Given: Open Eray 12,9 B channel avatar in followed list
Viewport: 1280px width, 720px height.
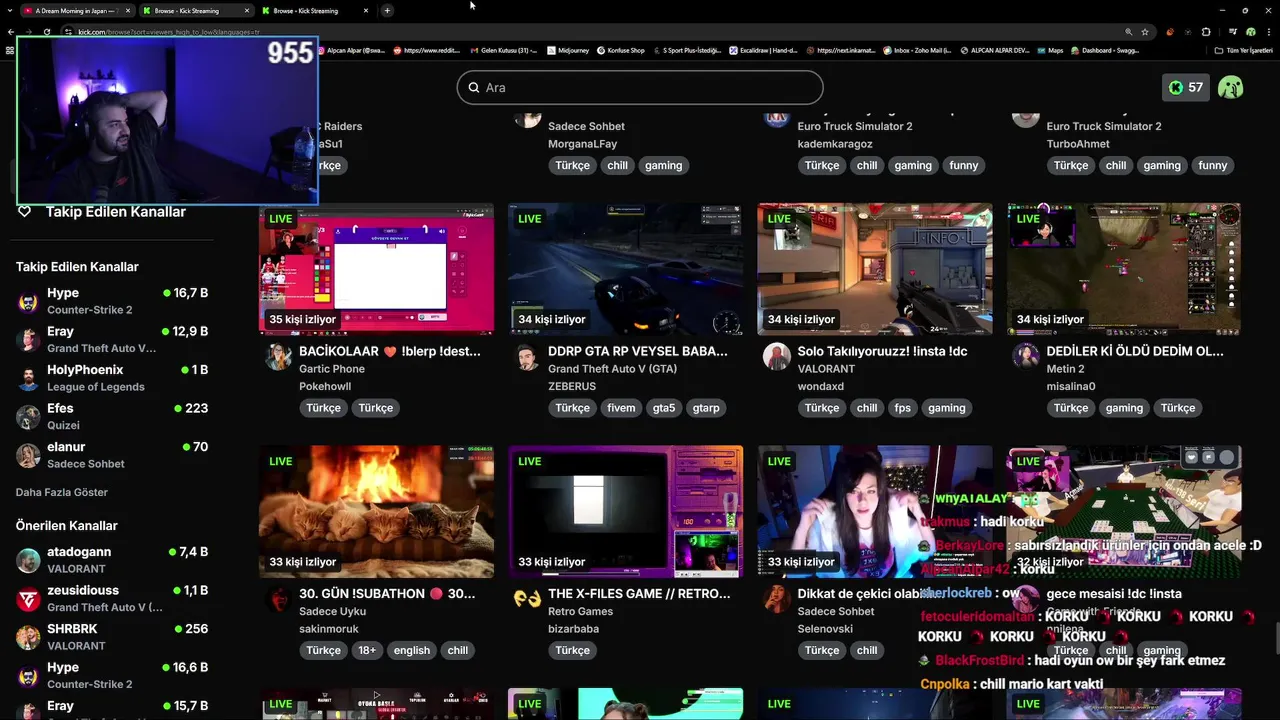Looking at the screenshot, I should [x=29, y=339].
